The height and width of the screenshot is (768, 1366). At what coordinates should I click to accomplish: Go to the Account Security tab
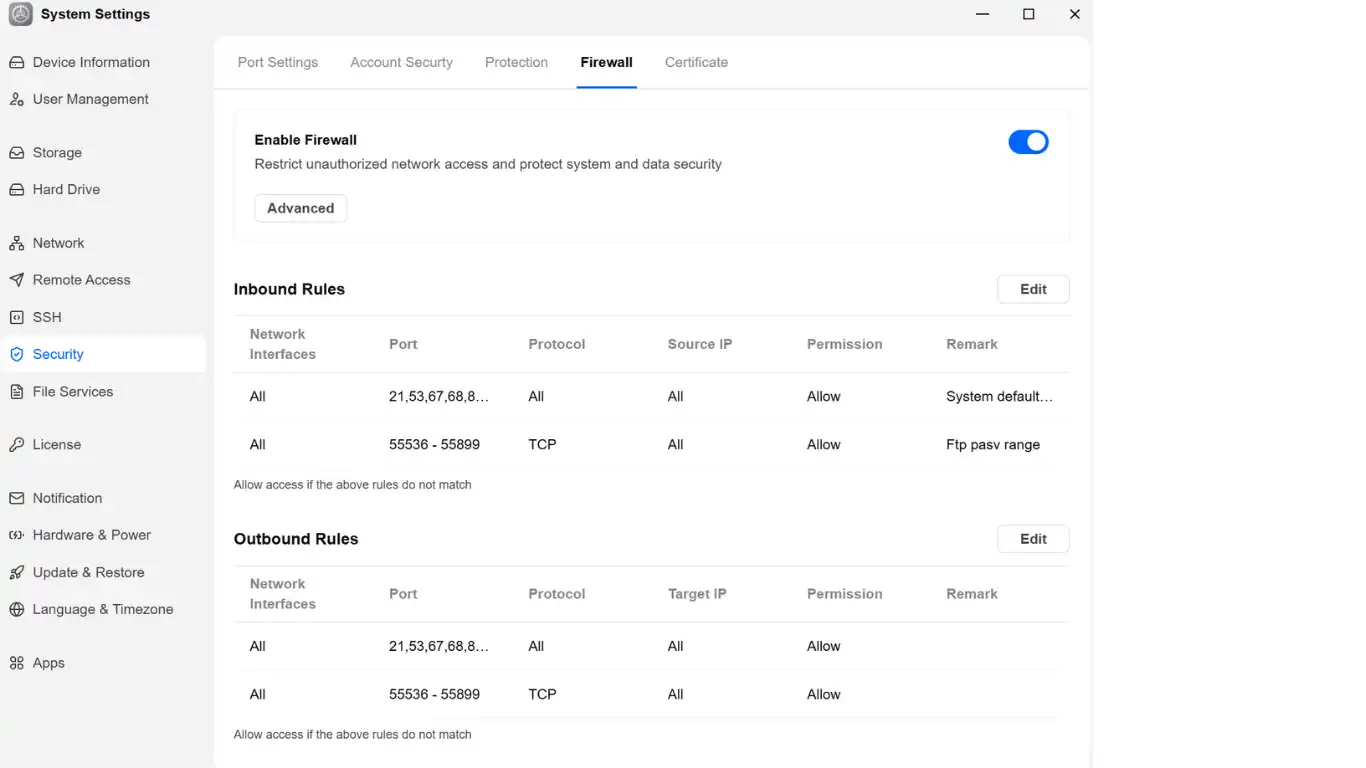401,62
